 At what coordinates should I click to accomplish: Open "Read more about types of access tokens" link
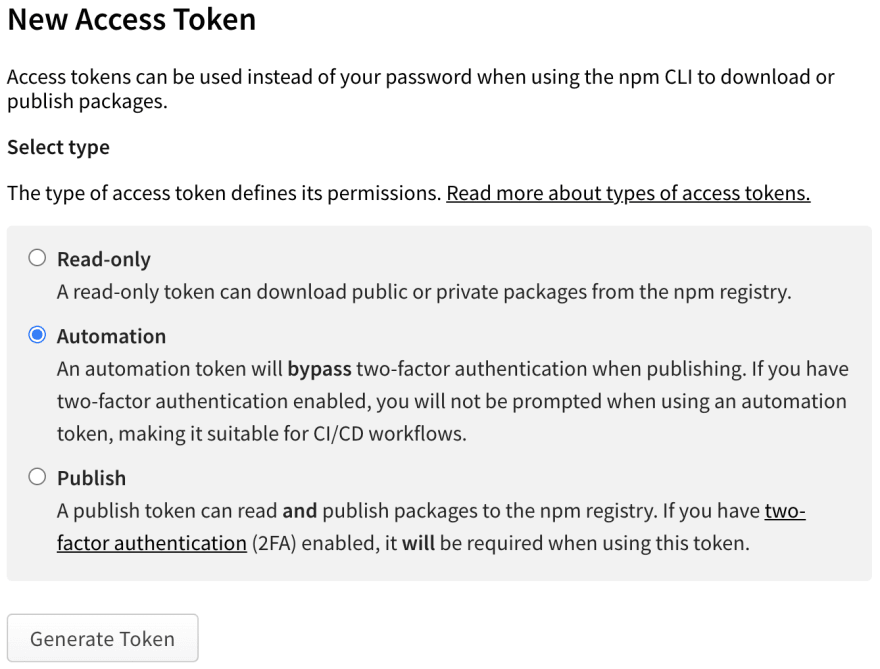click(627, 193)
